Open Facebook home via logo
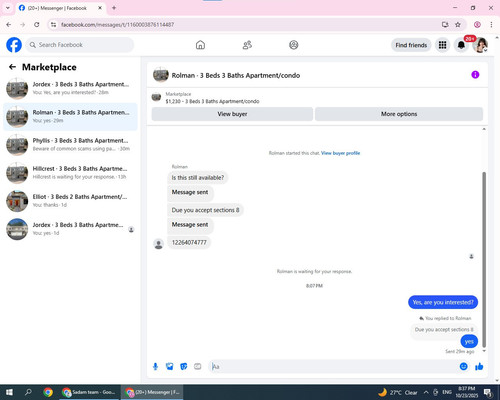 tap(14, 45)
